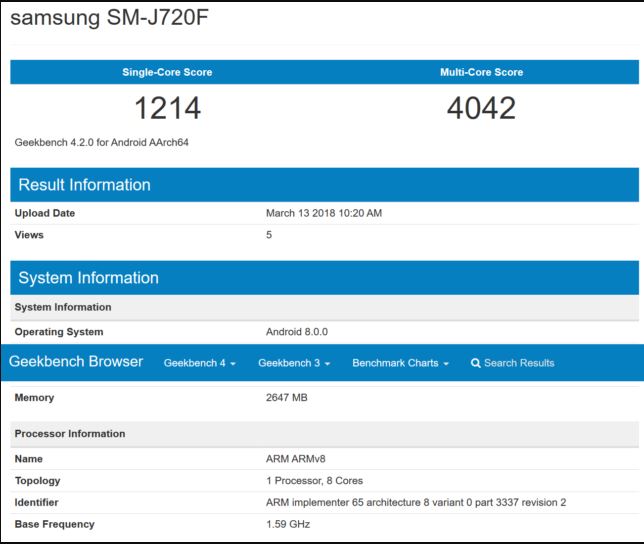The width and height of the screenshot is (644, 544).
Task: Click the Android 8.0.0 operating system value
Action: coord(297,332)
